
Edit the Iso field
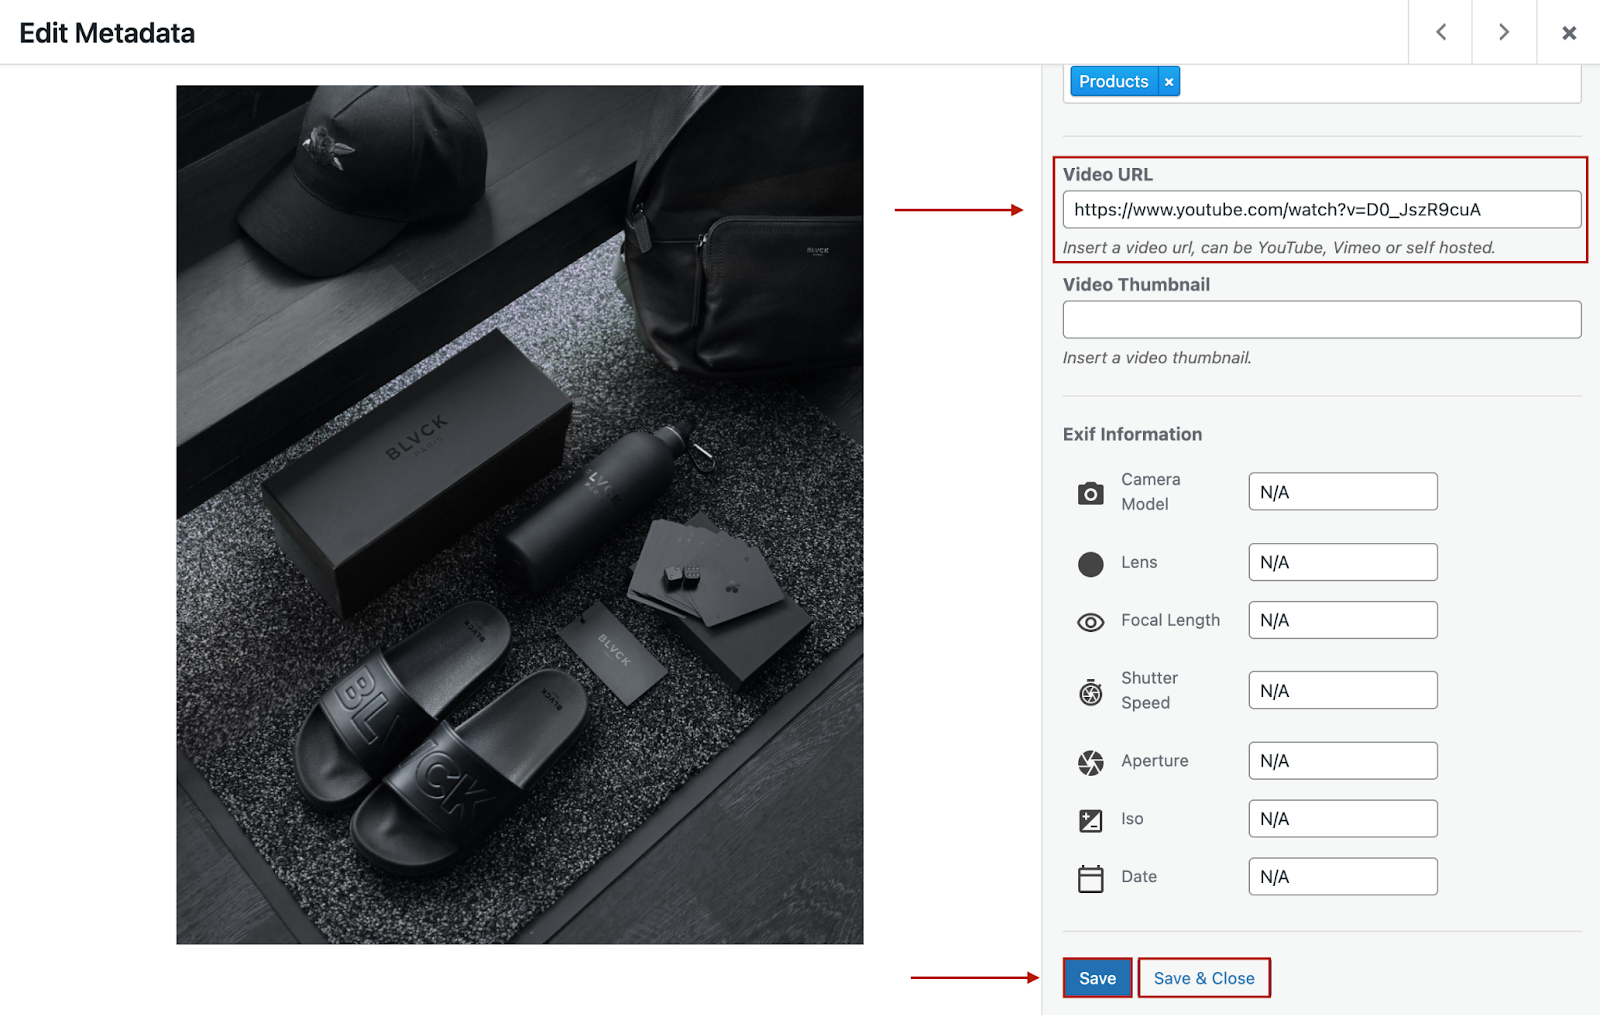[1343, 819]
